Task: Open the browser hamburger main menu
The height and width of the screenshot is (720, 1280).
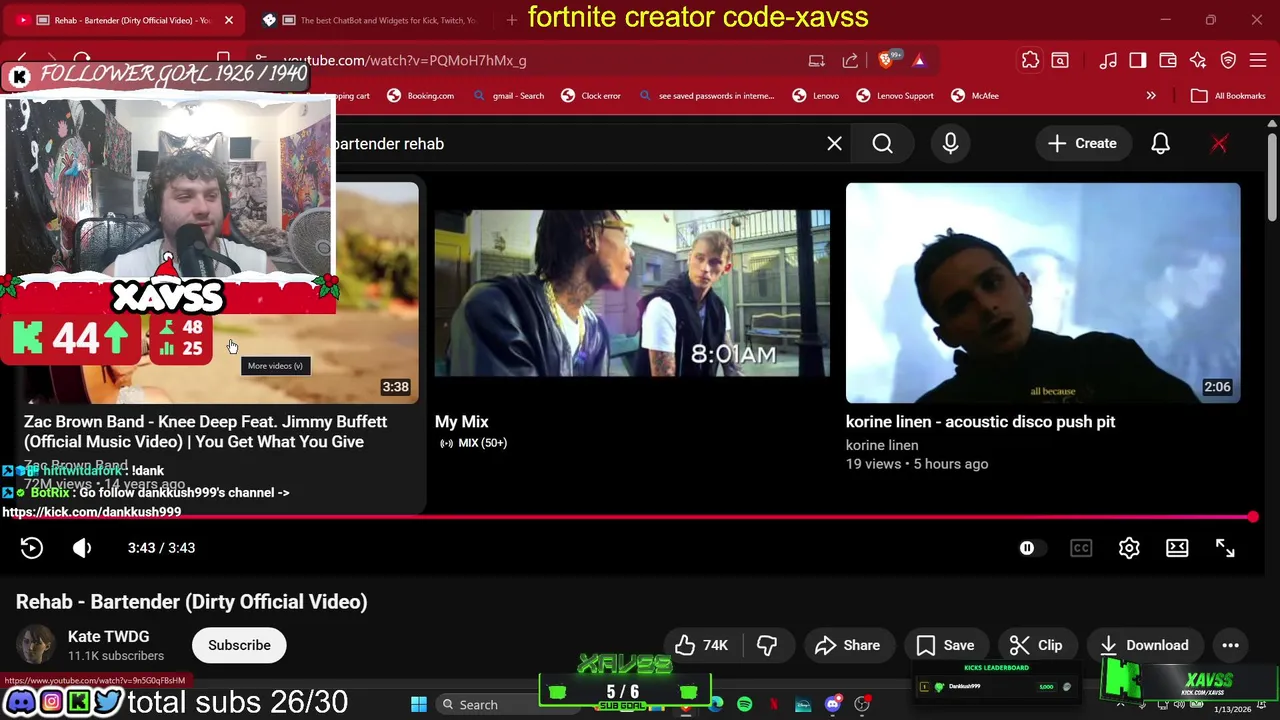Action: (1258, 61)
